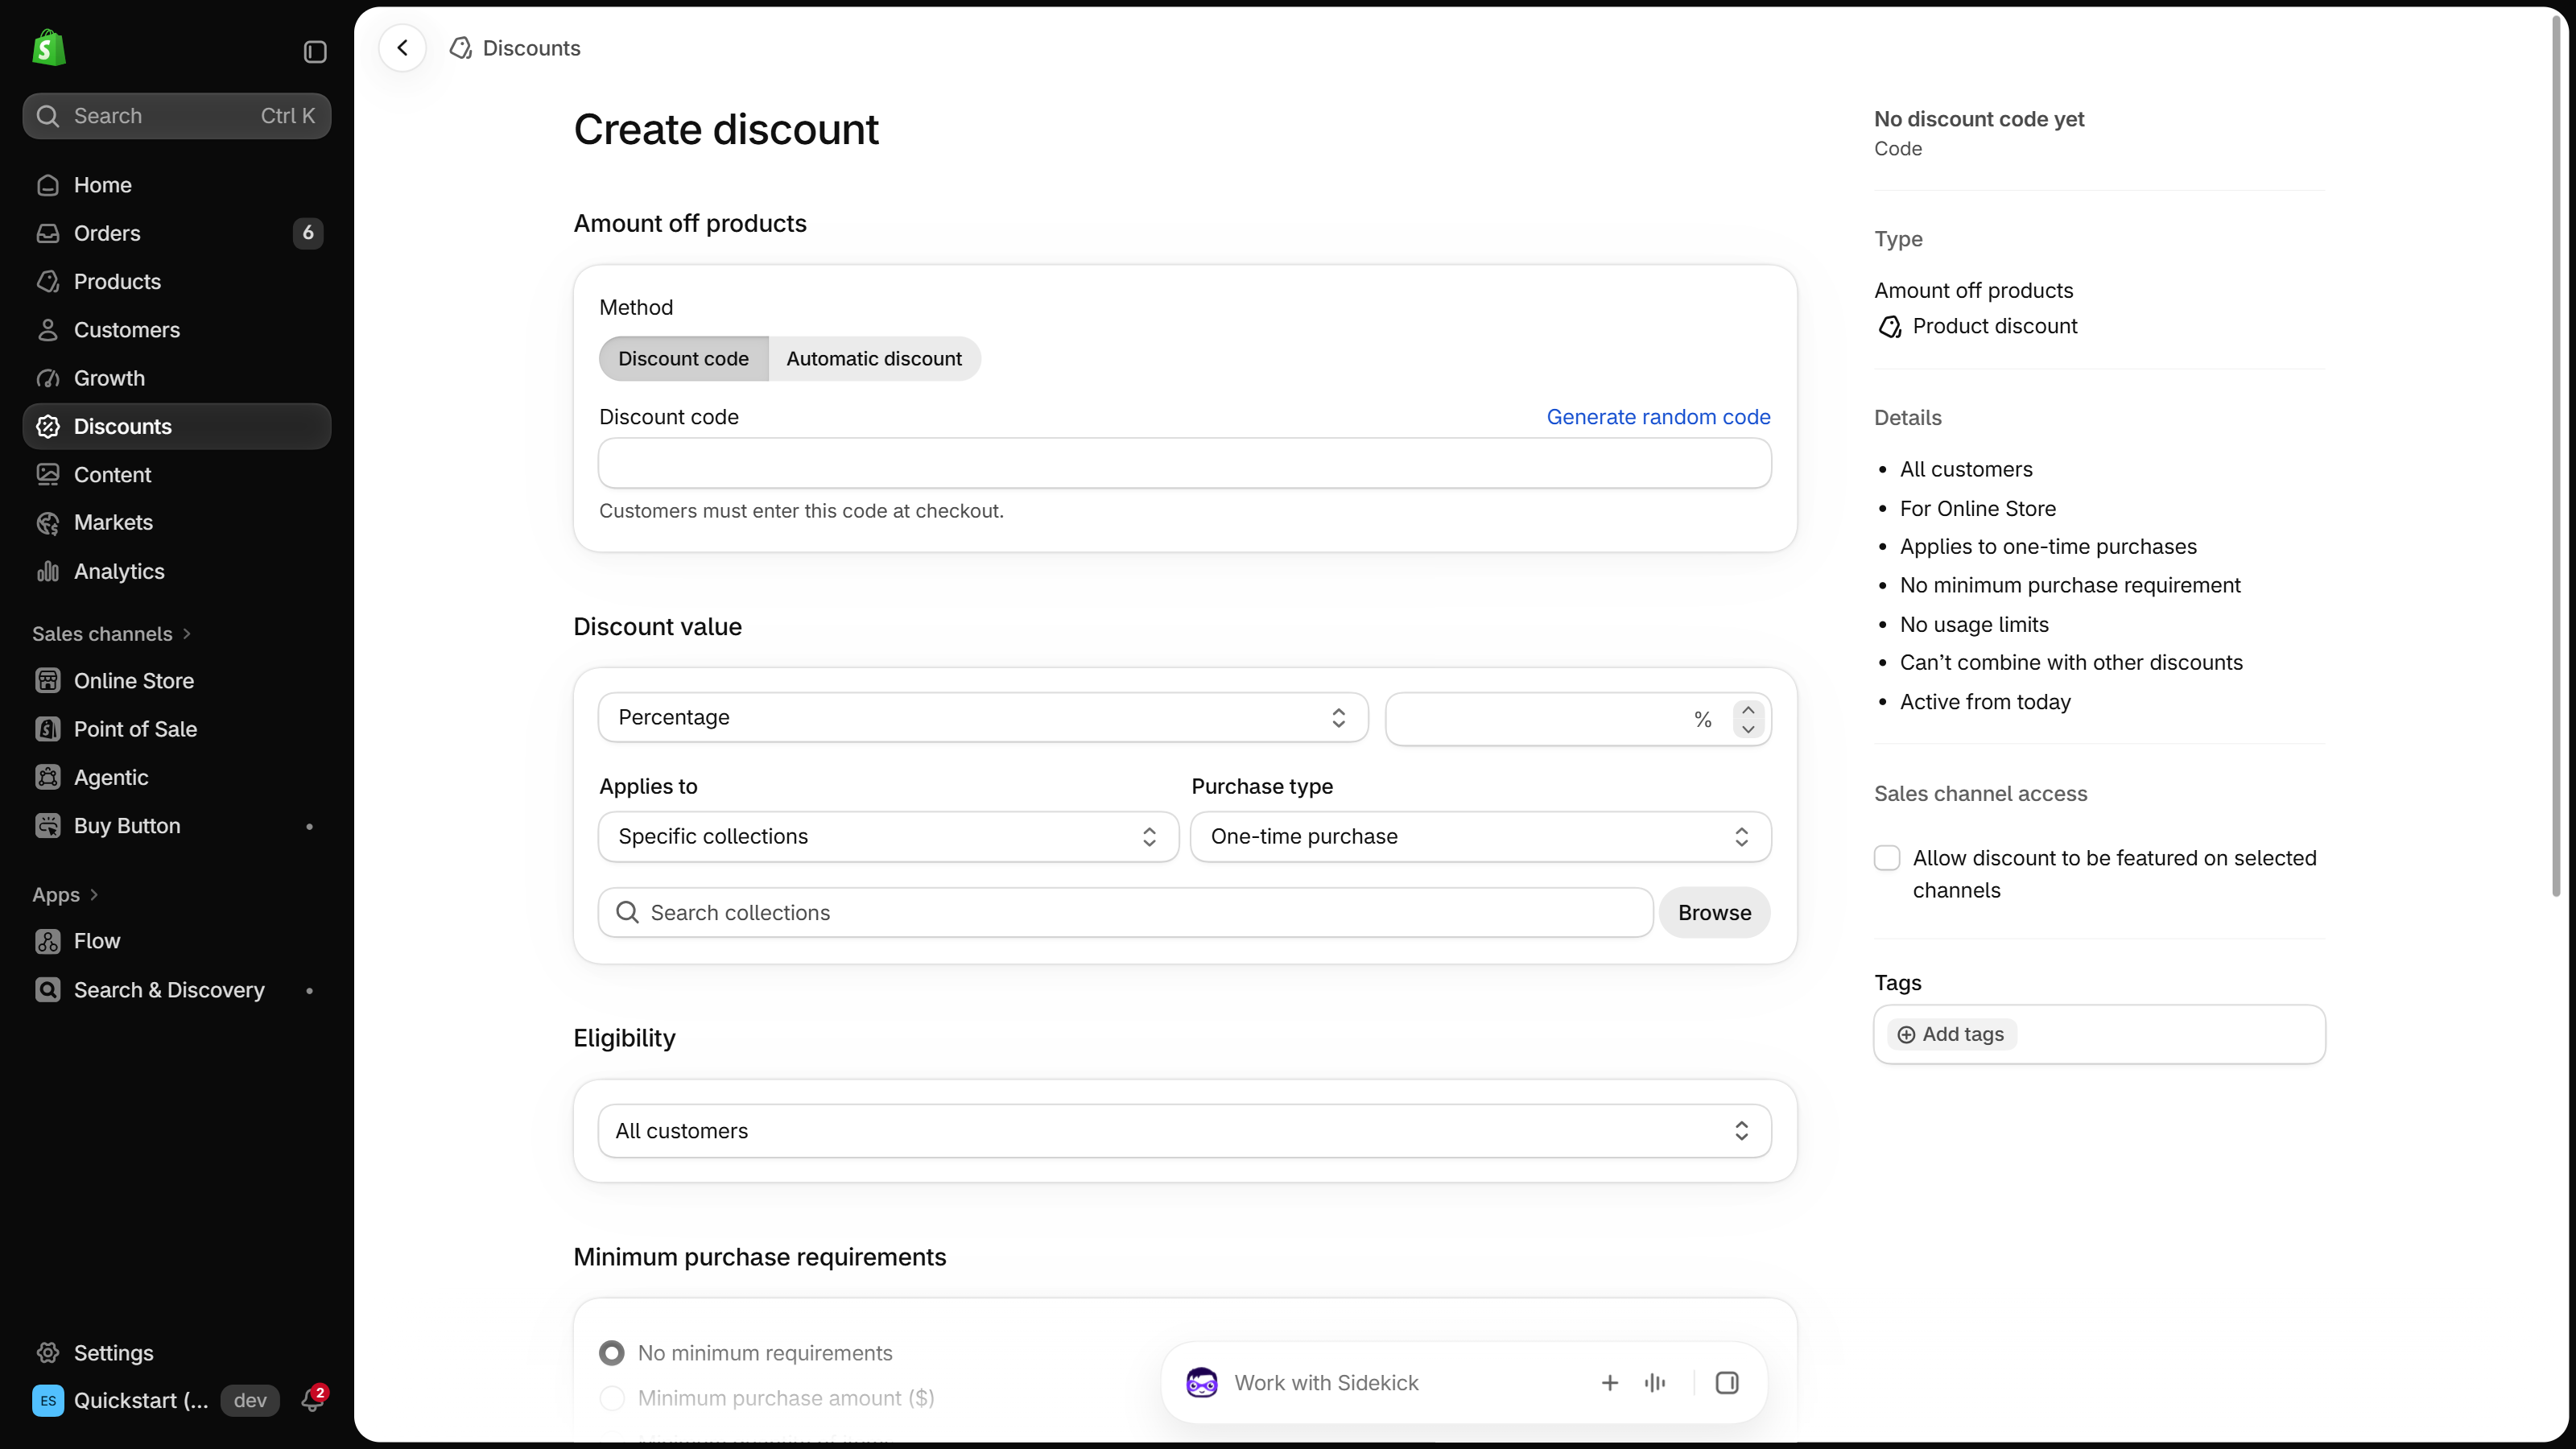
Task: Open Settings in the sidebar
Action: pyautogui.click(x=177, y=1352)
